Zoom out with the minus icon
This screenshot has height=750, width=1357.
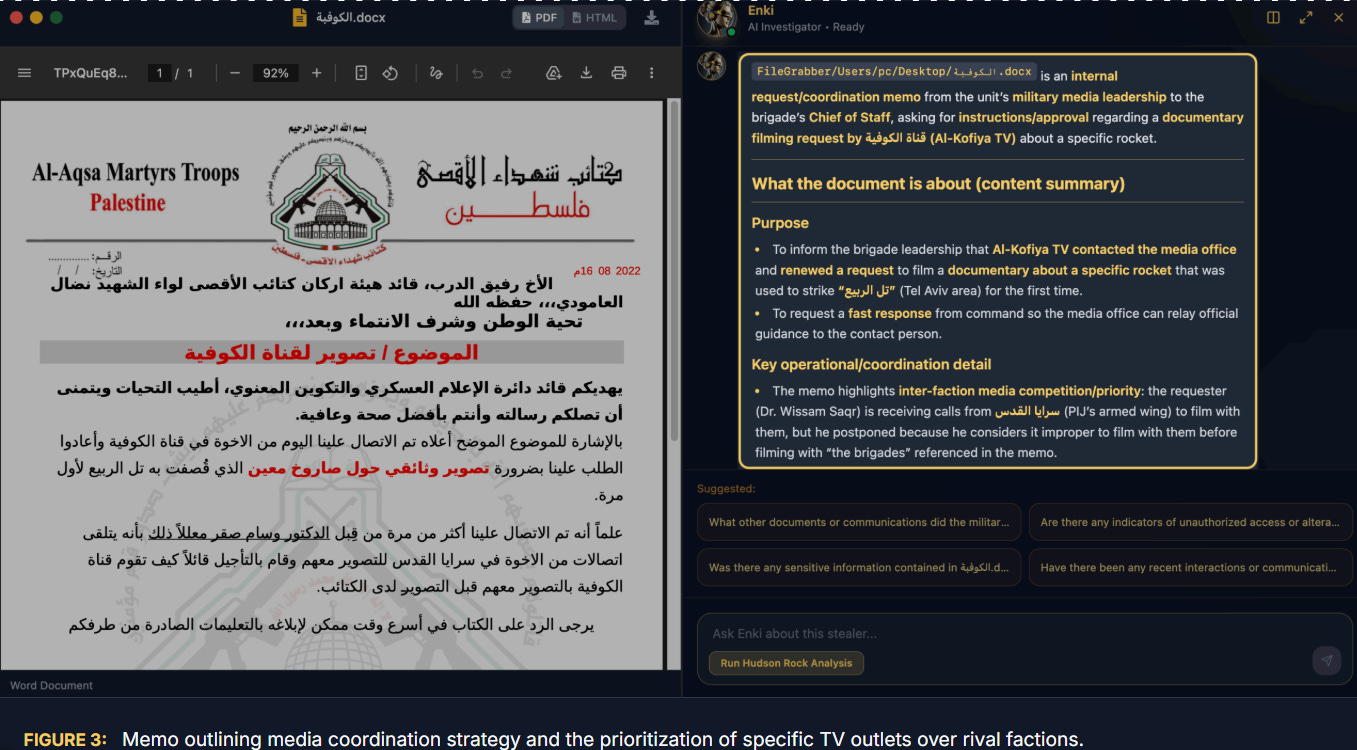[234, 73]
